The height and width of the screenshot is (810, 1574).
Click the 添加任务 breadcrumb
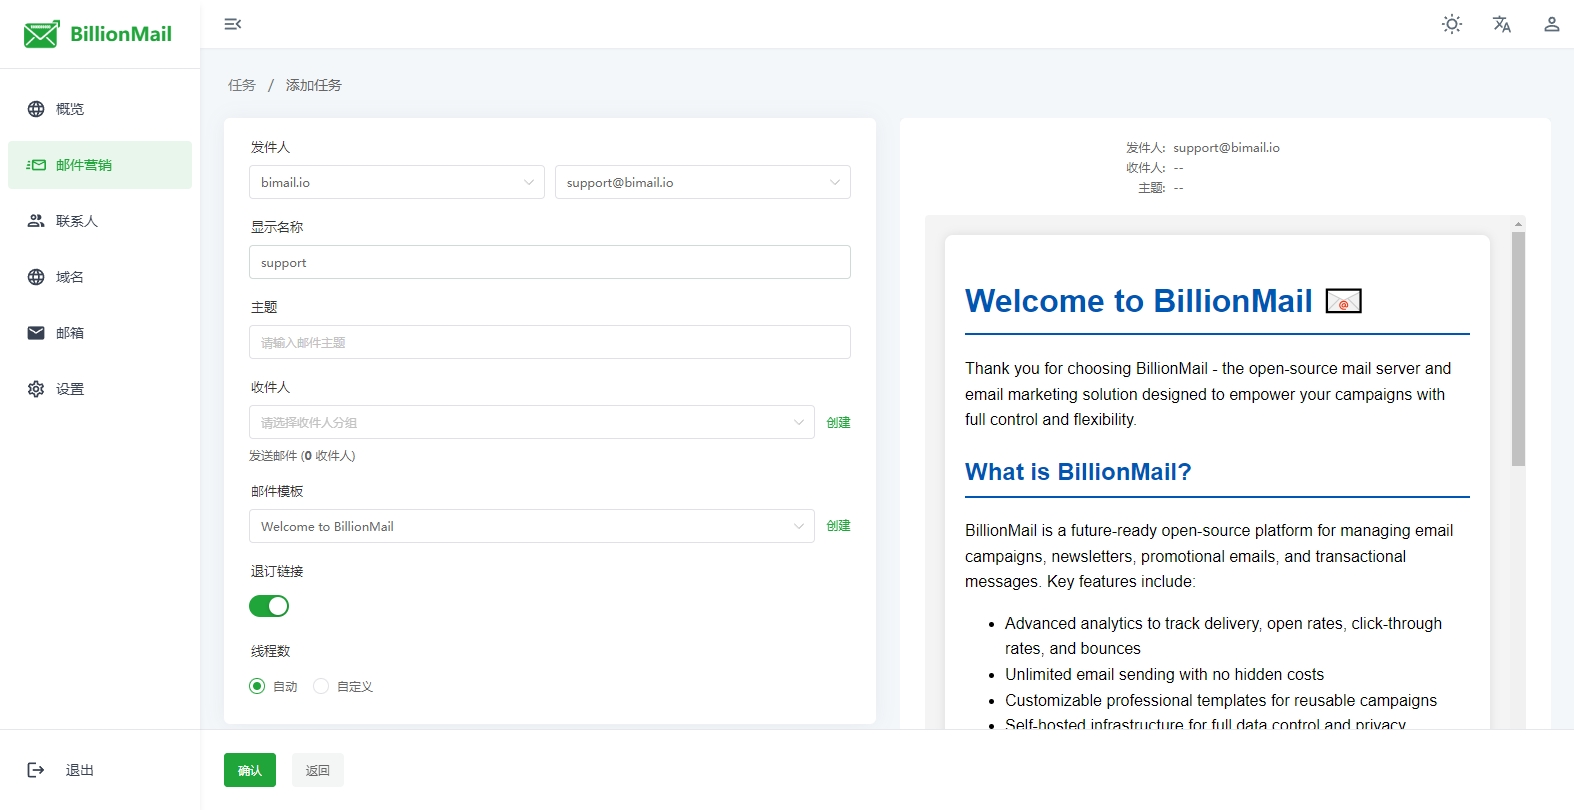(x=314, y=85)
